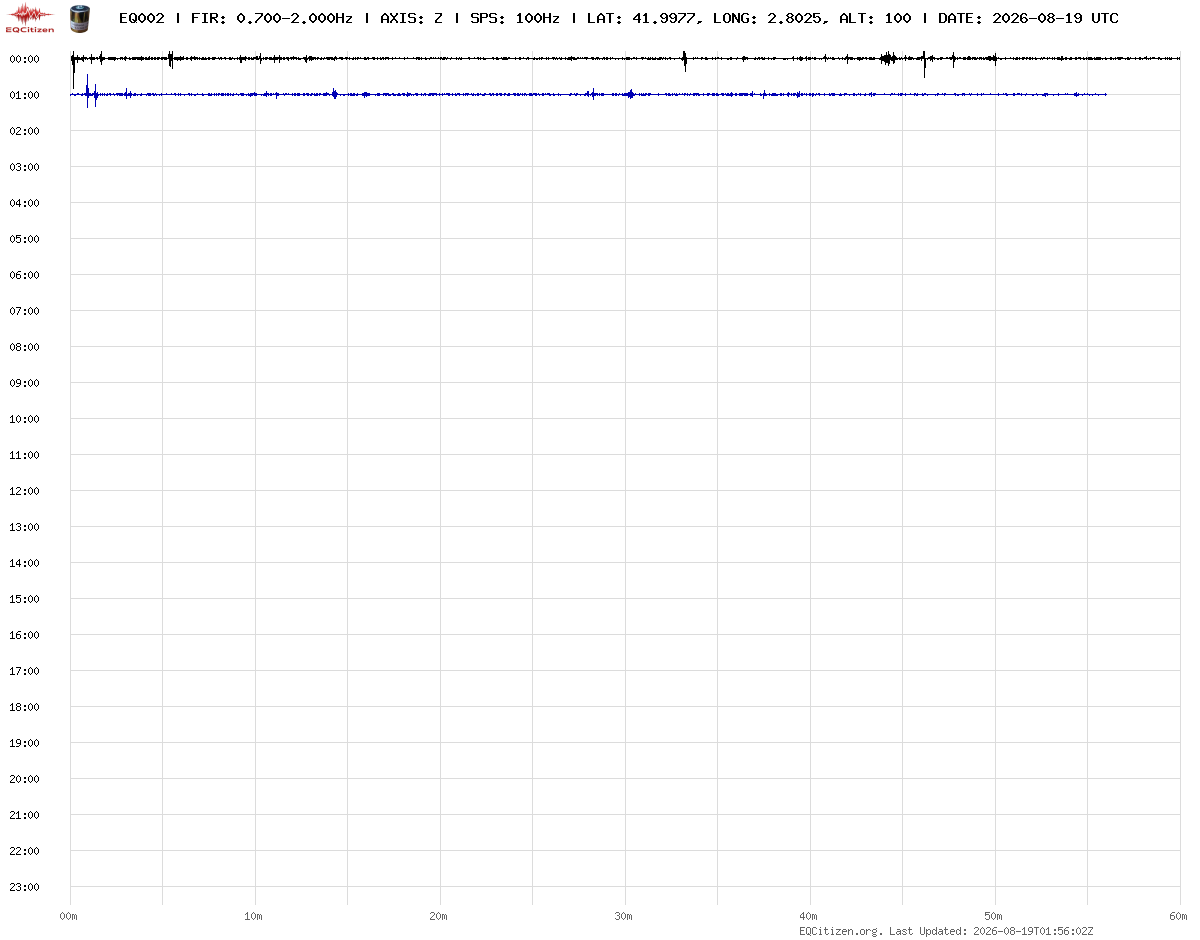The image size is (1200, 940).
Task: Click the ALT: 100 value
Action: point(874,18)
